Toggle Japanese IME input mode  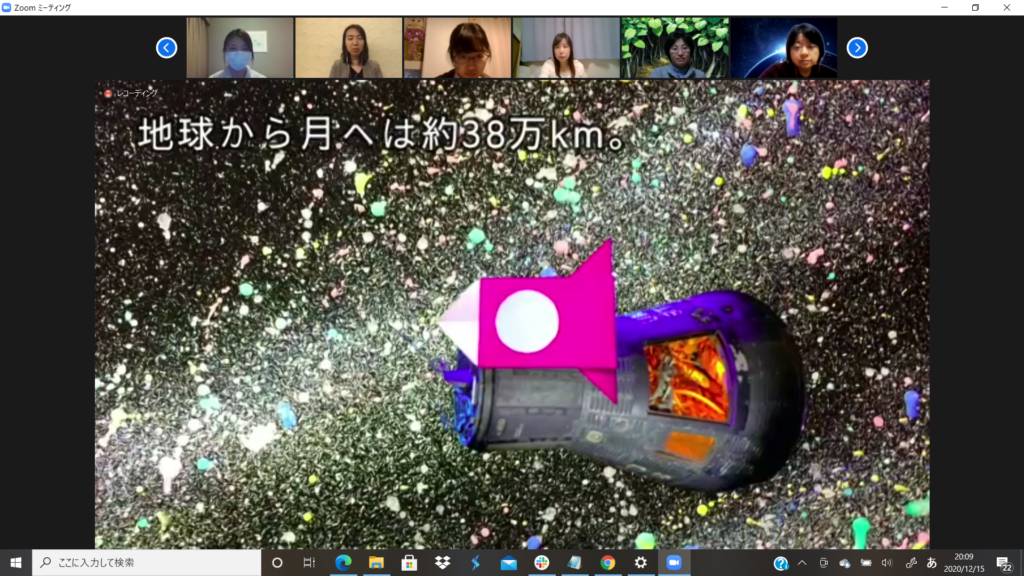coord(932,562)
